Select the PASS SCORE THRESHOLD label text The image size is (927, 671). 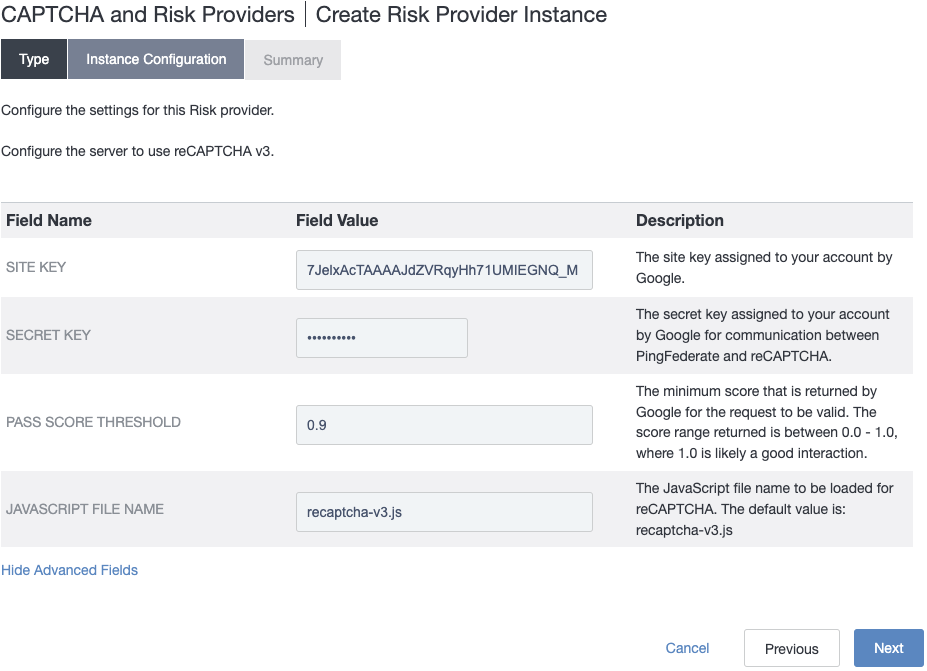[92, 423]
